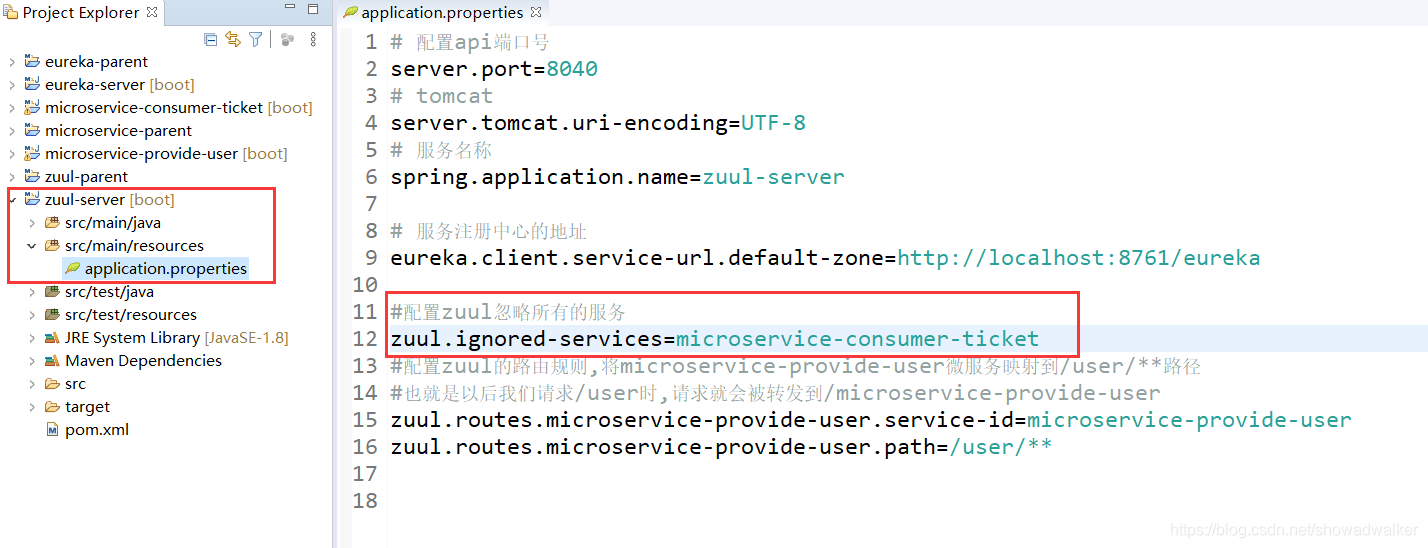Viewport: 1428px width, 548px height.
Task: Click the service-id=microservice-provide-user line
Action: click(870, 420)
